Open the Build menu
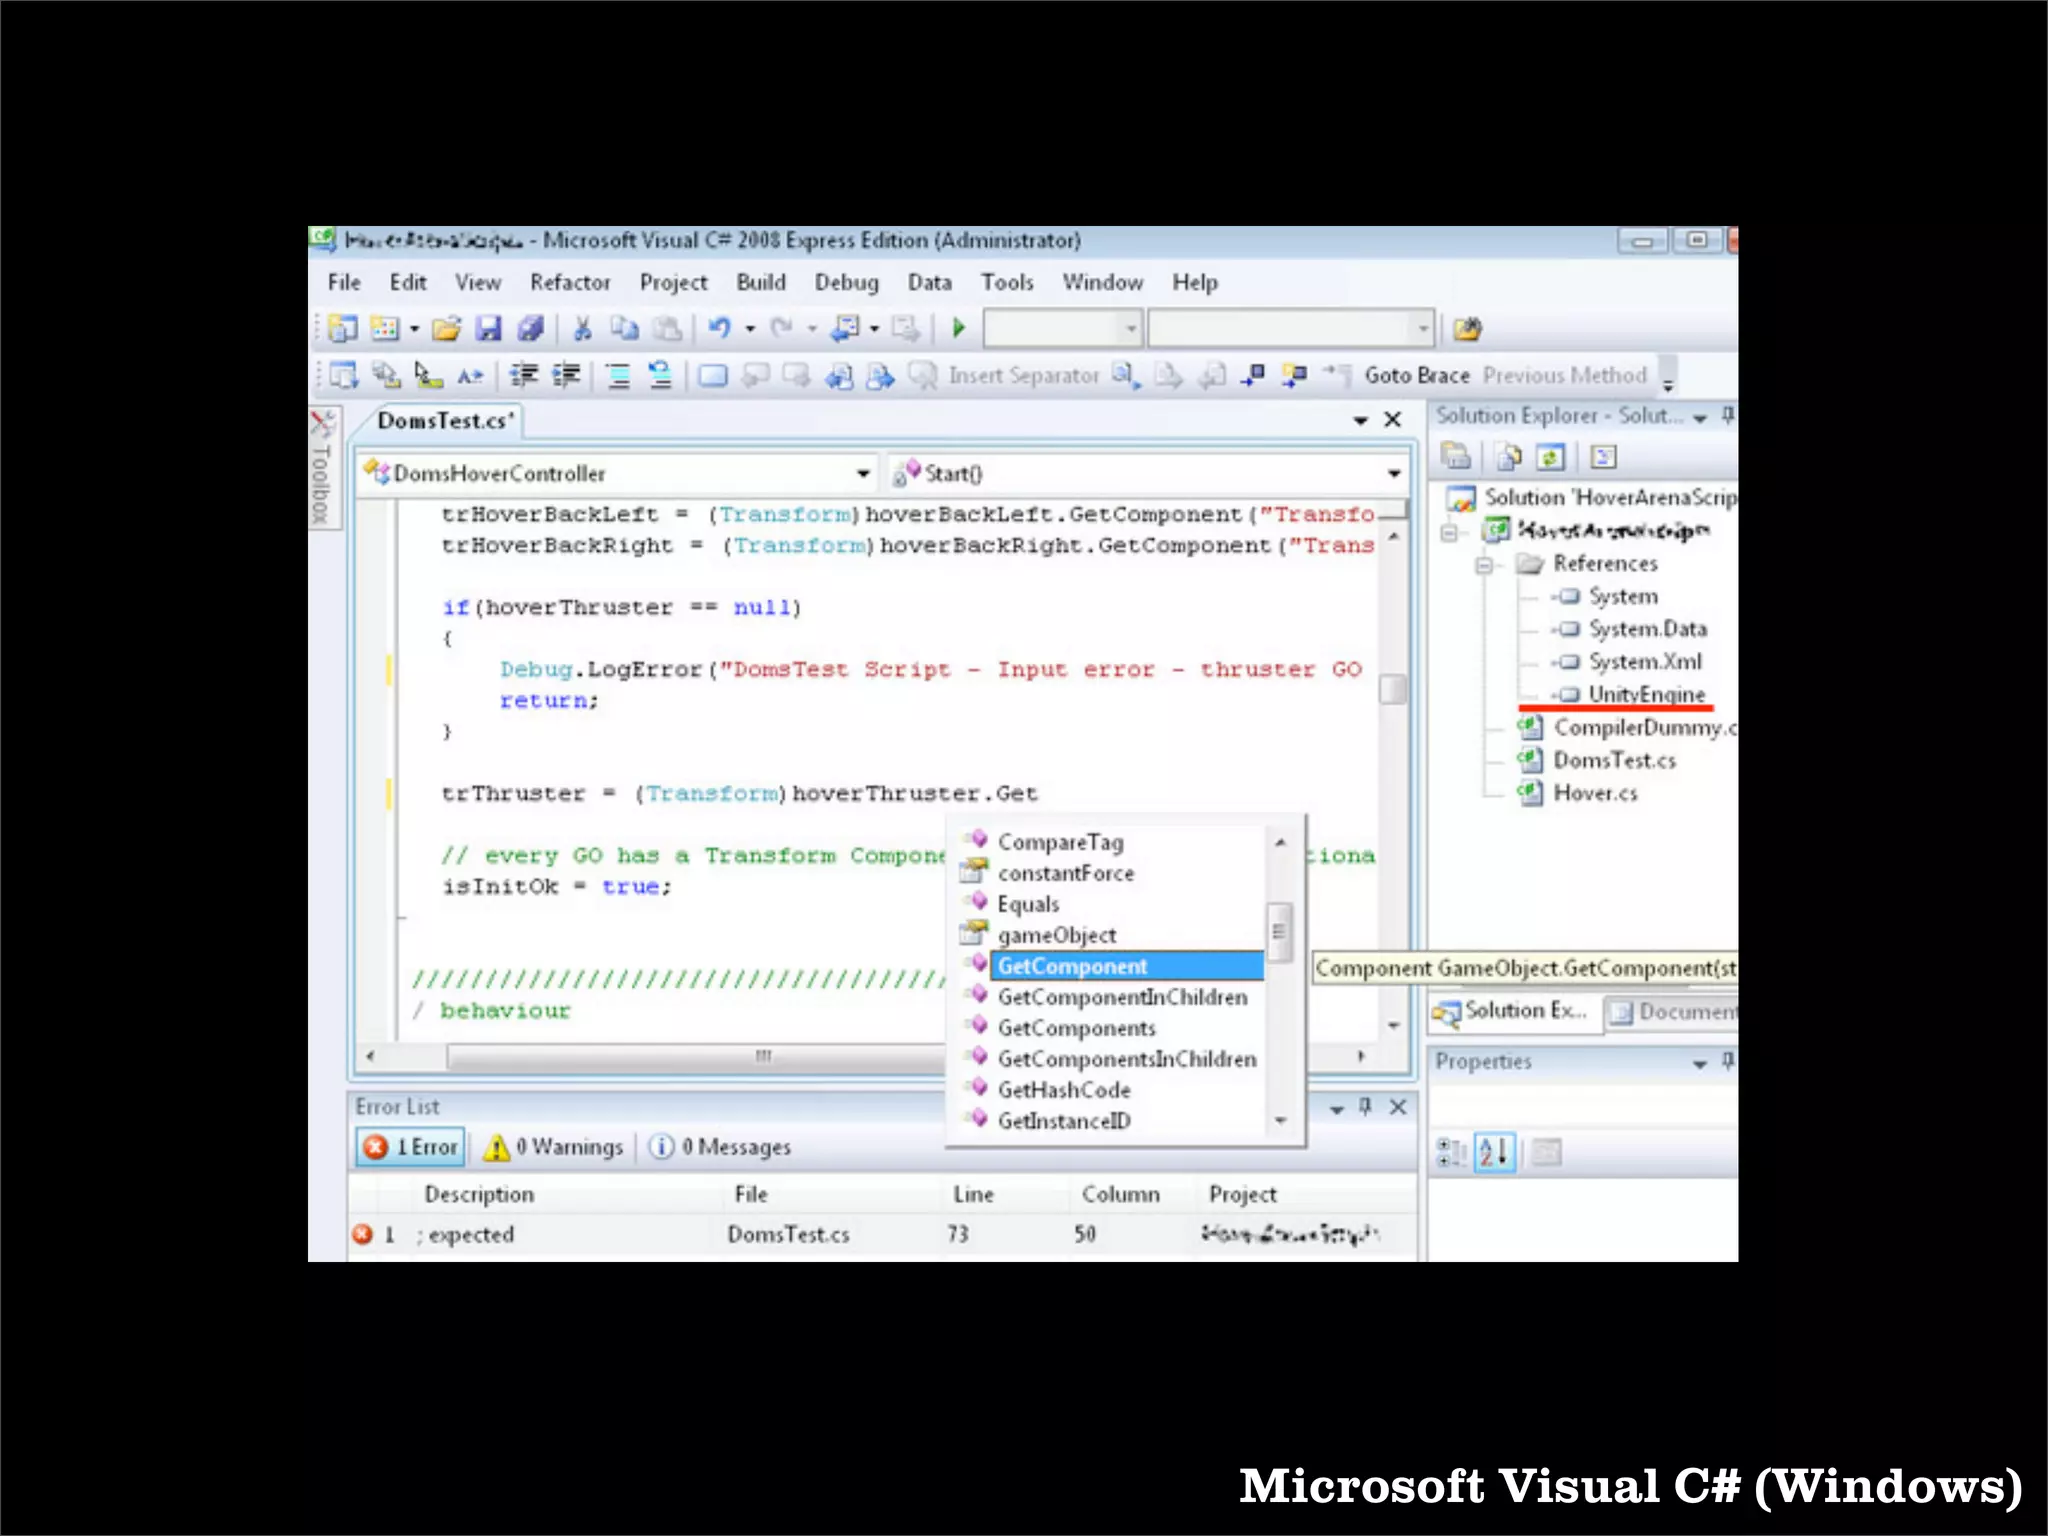 761,283
